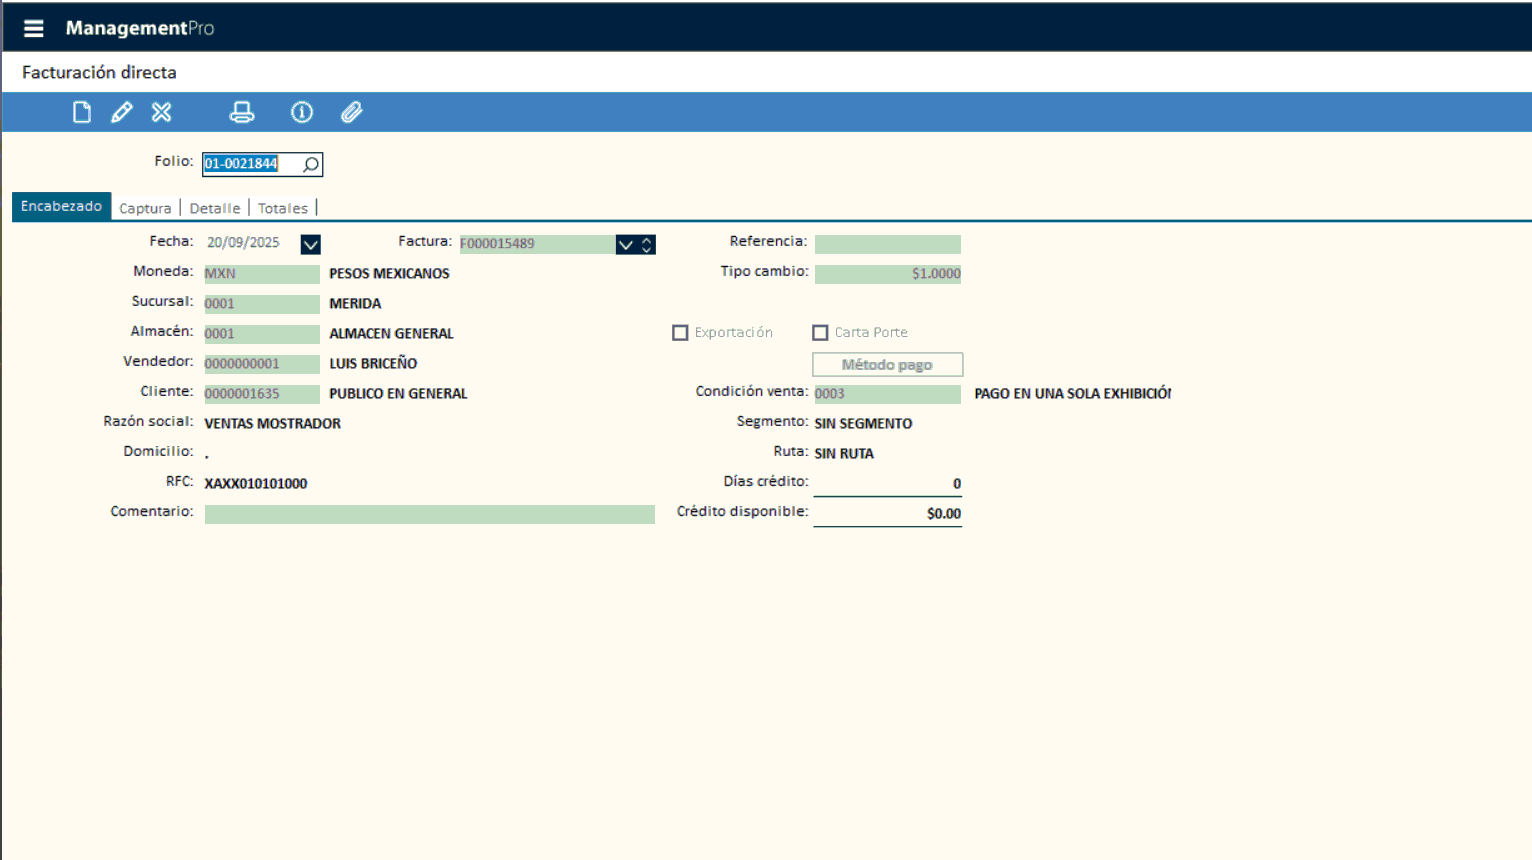Click the paperclip attachment icon
This screenshot has height=860, width=1532.
tap(351, 112)
